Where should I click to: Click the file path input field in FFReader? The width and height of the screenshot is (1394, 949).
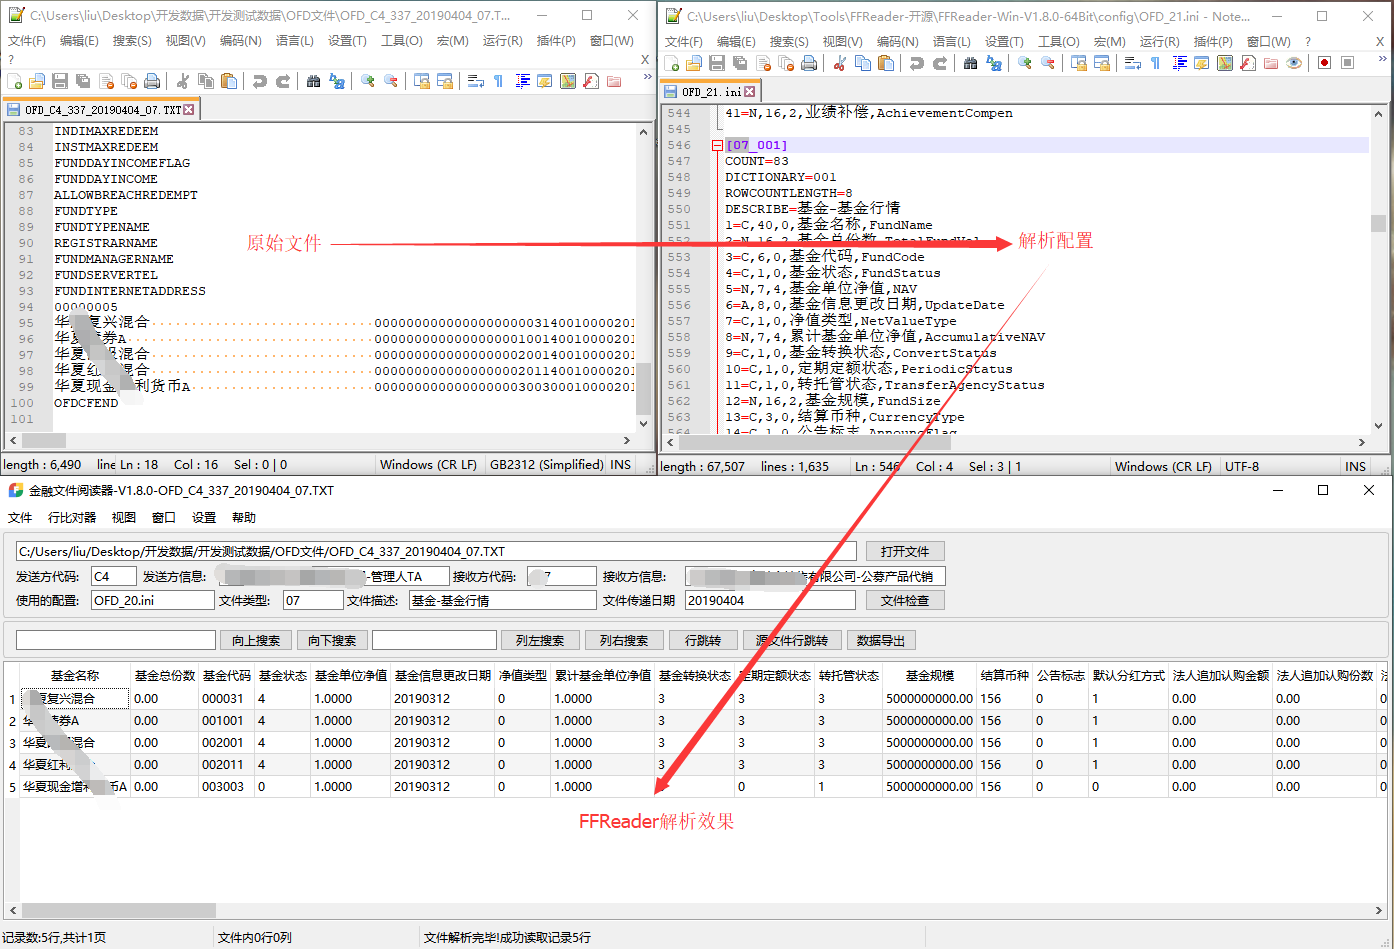(430, 551)
